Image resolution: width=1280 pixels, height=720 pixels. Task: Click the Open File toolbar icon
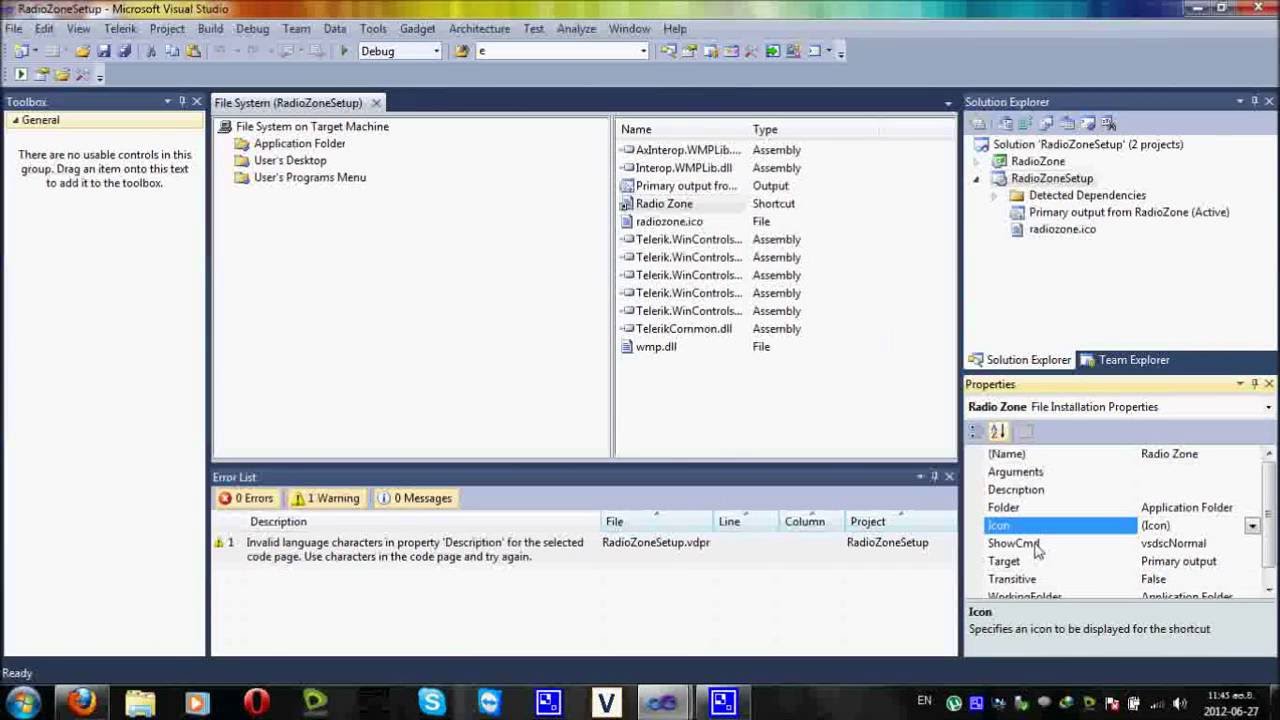(82, 51)
